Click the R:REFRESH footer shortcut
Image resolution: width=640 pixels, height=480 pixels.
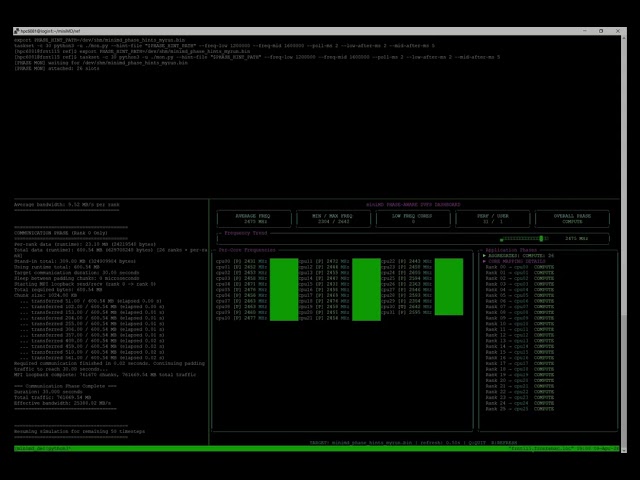tap(504, 442)
